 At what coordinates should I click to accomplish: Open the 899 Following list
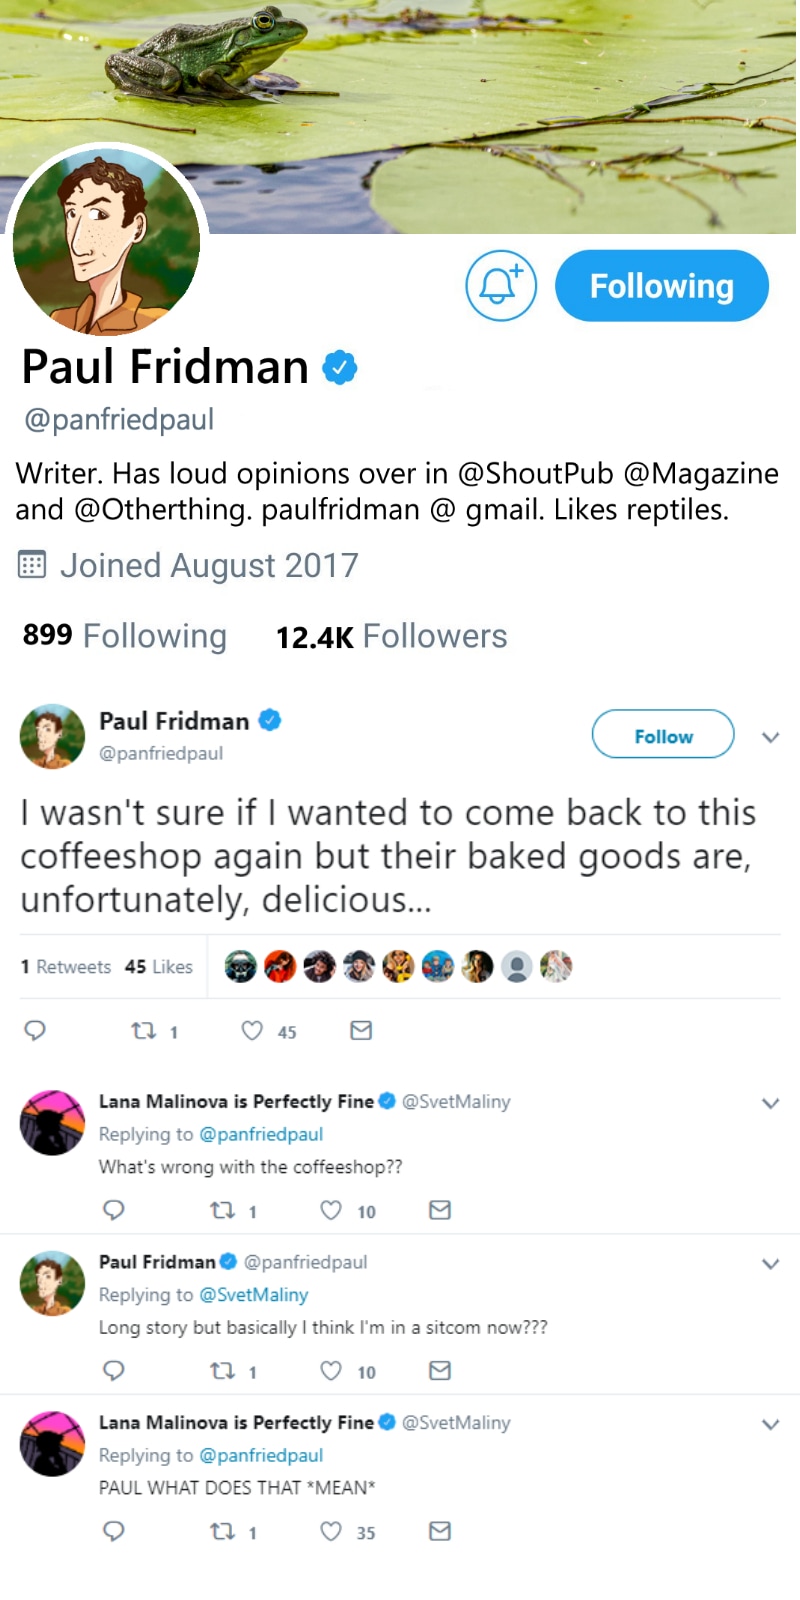coord(125,636)
